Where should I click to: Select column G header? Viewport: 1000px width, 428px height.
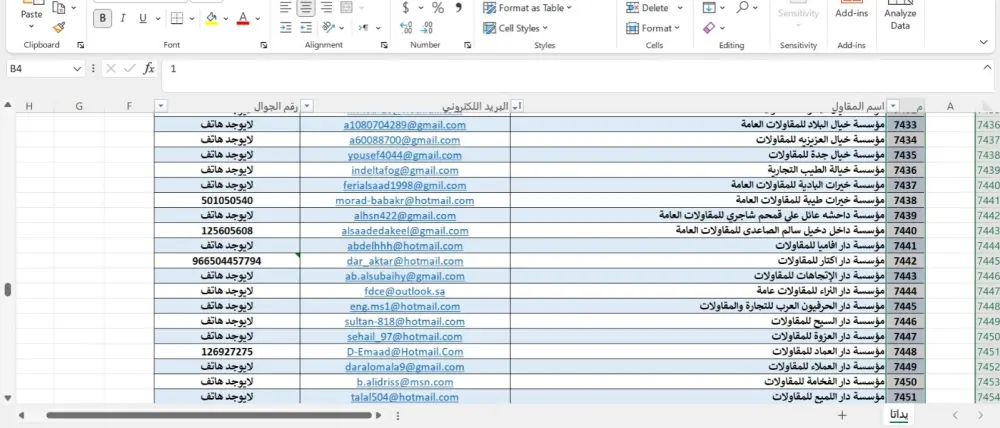(78, 106)
